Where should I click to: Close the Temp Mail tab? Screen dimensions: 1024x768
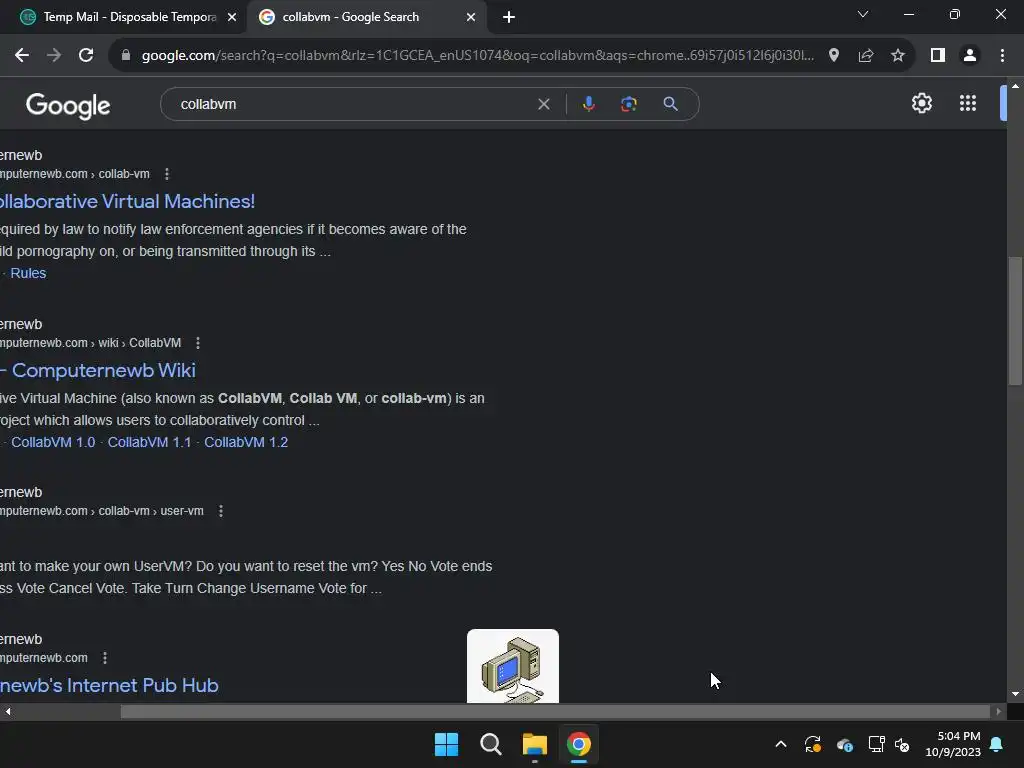coord(232,17)
